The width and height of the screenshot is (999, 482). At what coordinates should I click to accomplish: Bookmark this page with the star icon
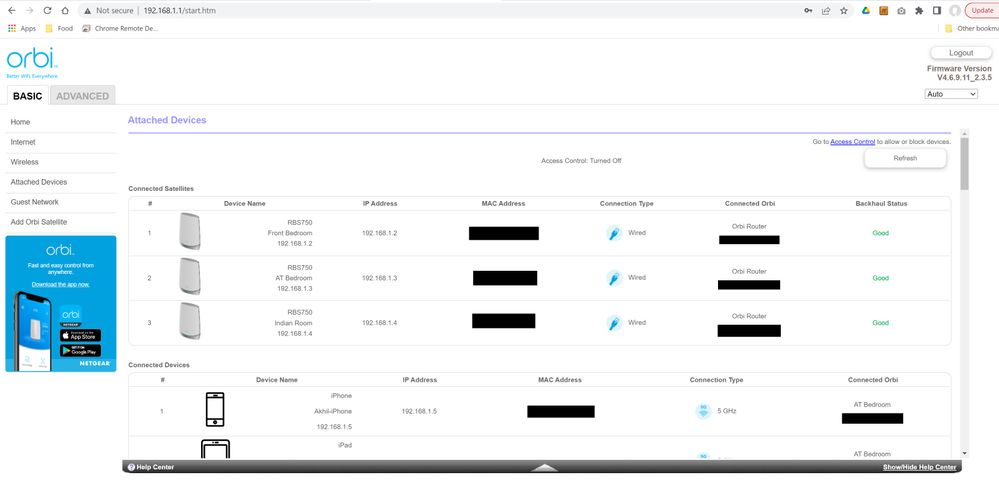[844, 10]
